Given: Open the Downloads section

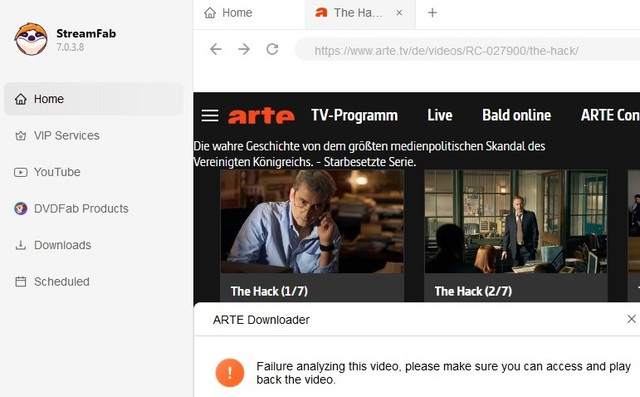Looking at the screenshot, I should point(93,245).
